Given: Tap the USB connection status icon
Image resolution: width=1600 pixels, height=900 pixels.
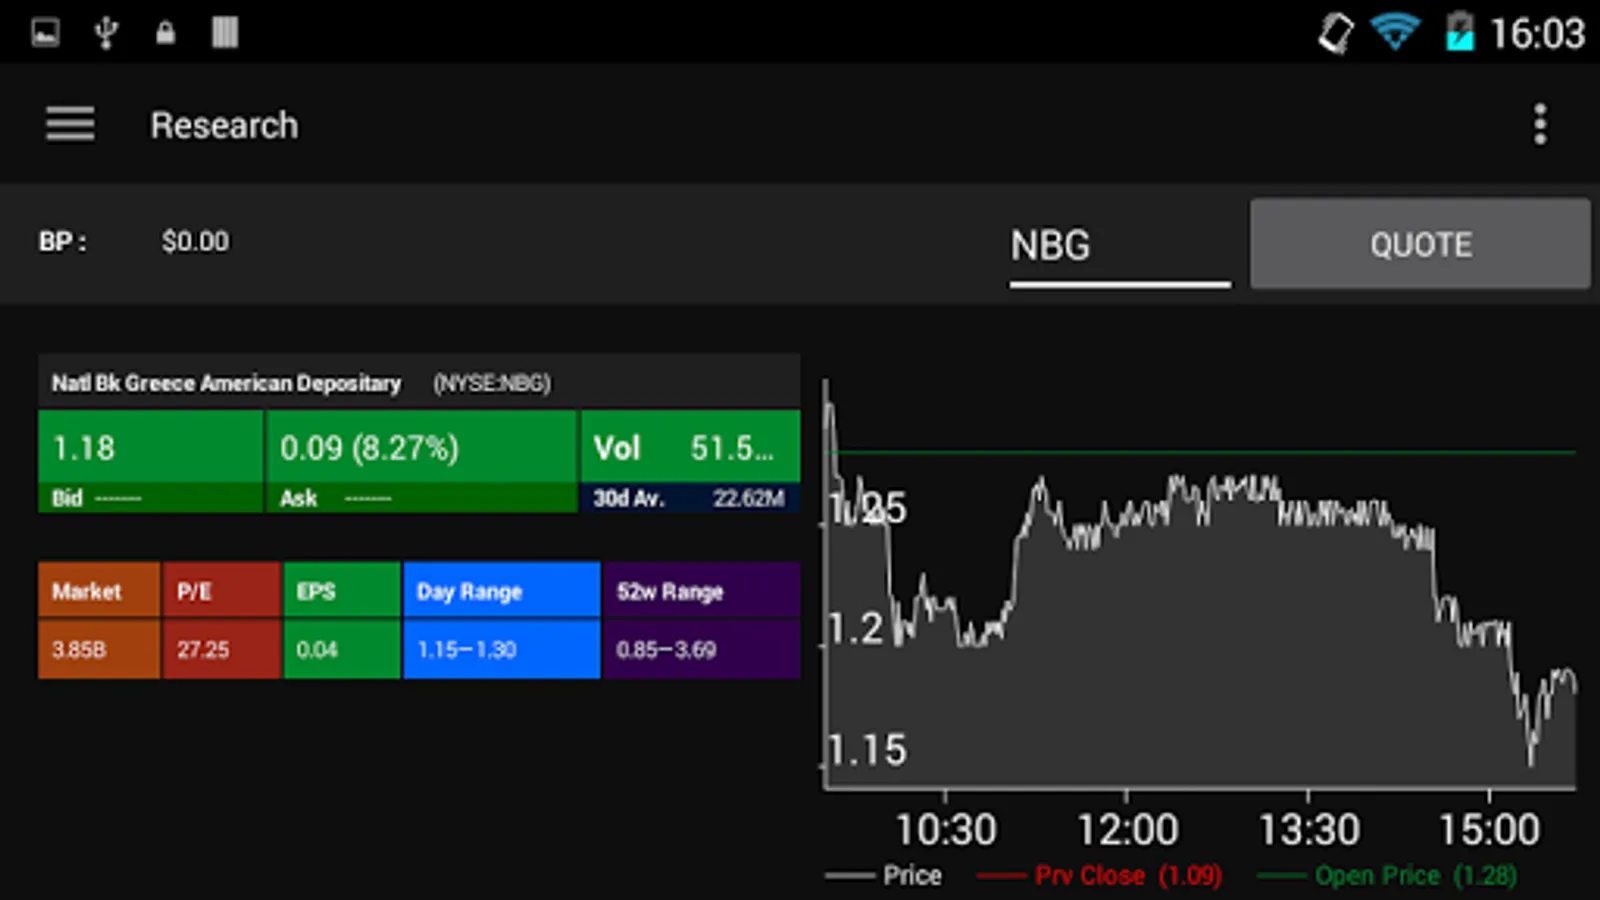Looking at the screenshot, I should (x=106, y=33).
